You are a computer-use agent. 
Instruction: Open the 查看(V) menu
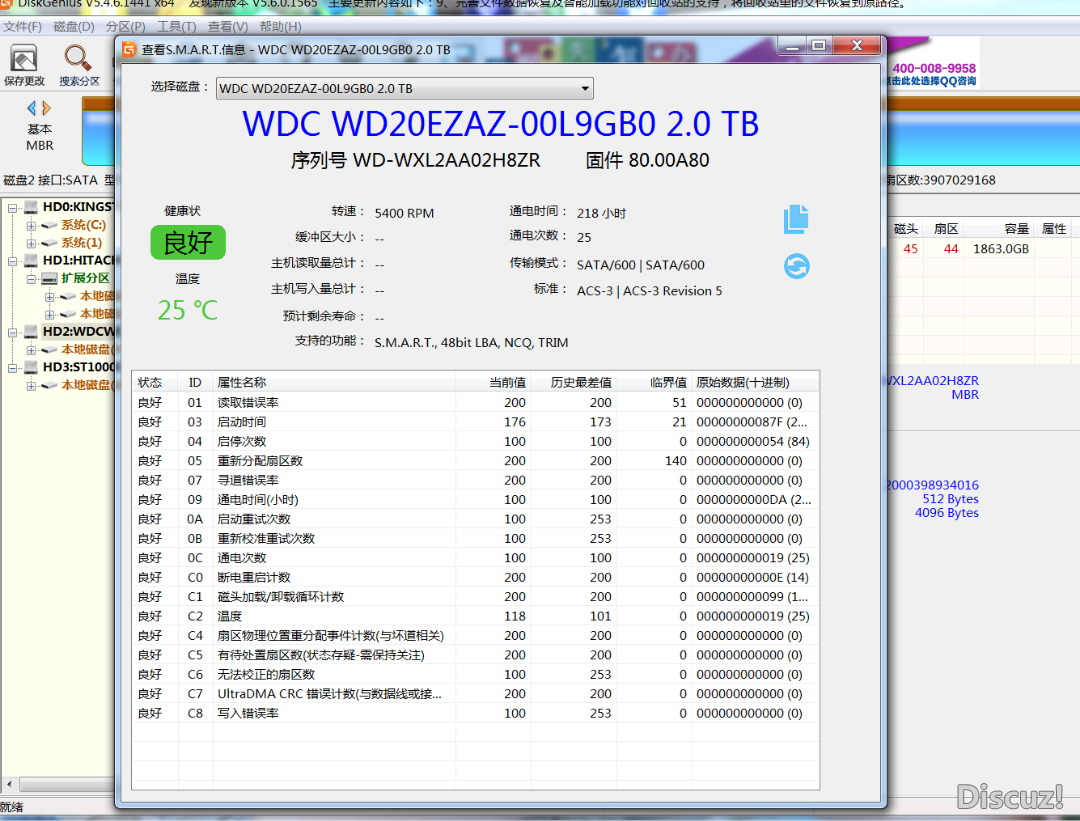(227, 27)
